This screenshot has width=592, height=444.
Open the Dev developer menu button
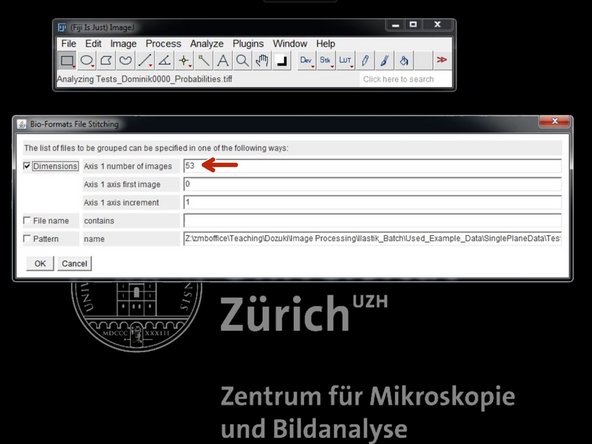[306, 60]
